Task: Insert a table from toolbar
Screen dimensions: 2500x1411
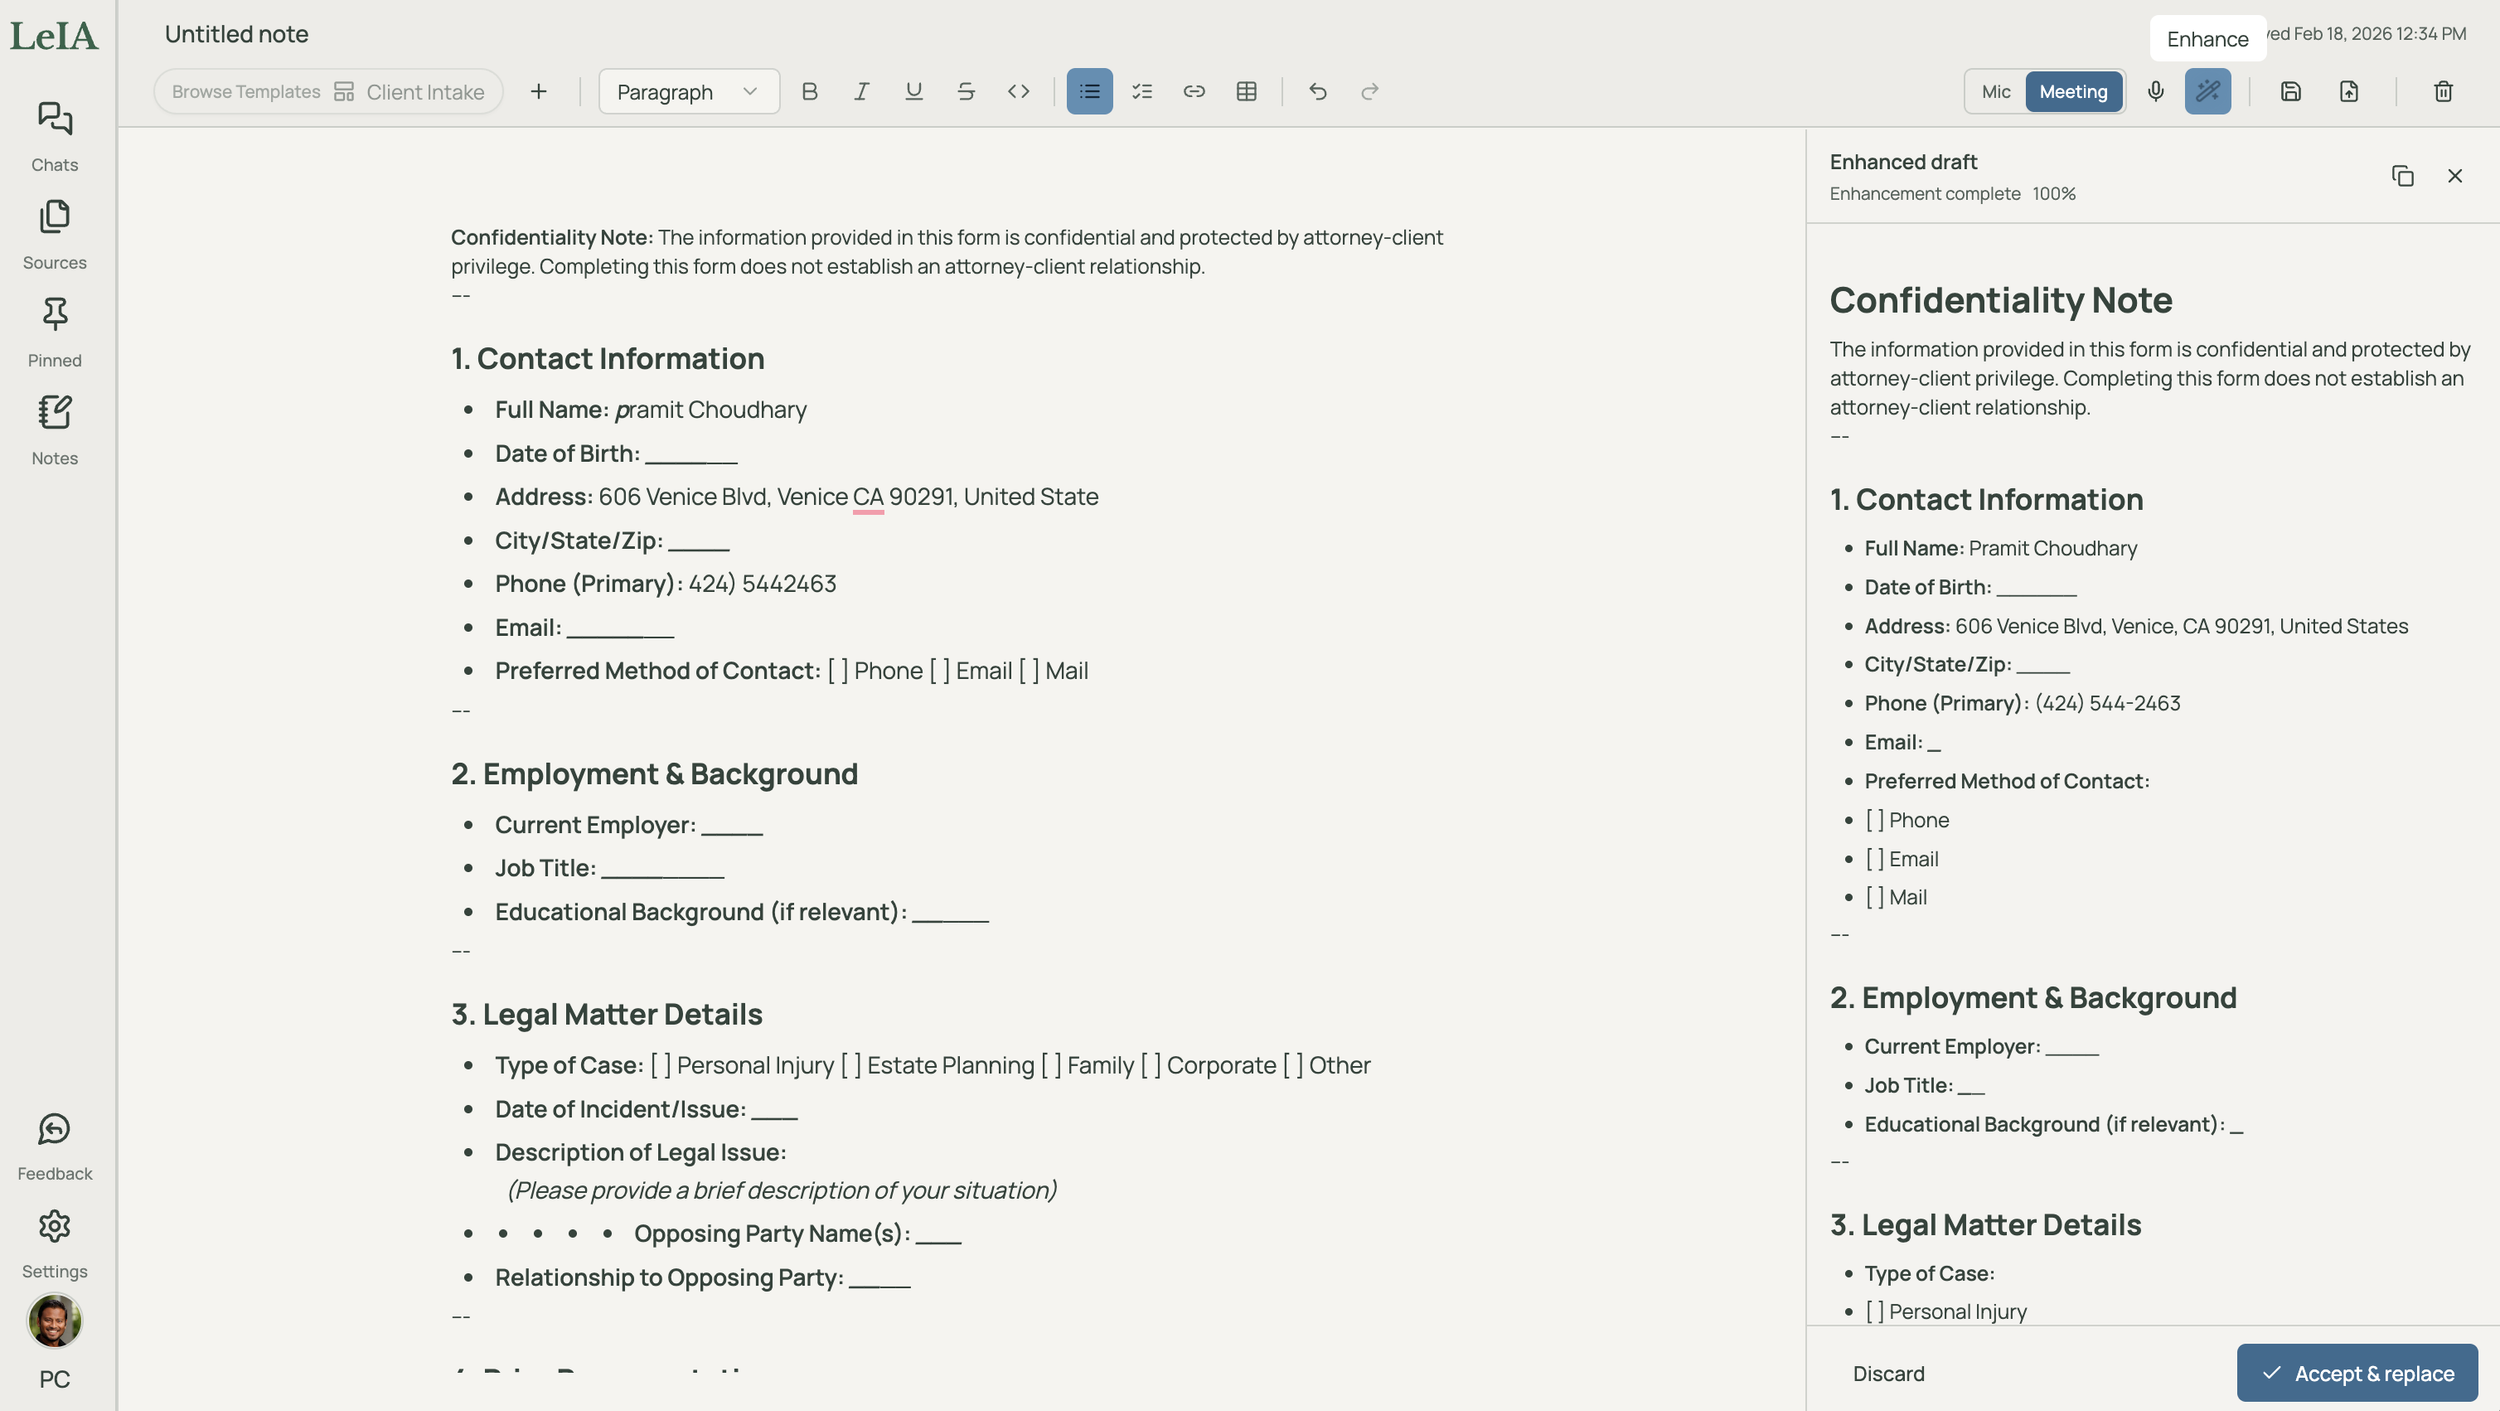Action: (1246, 92)
